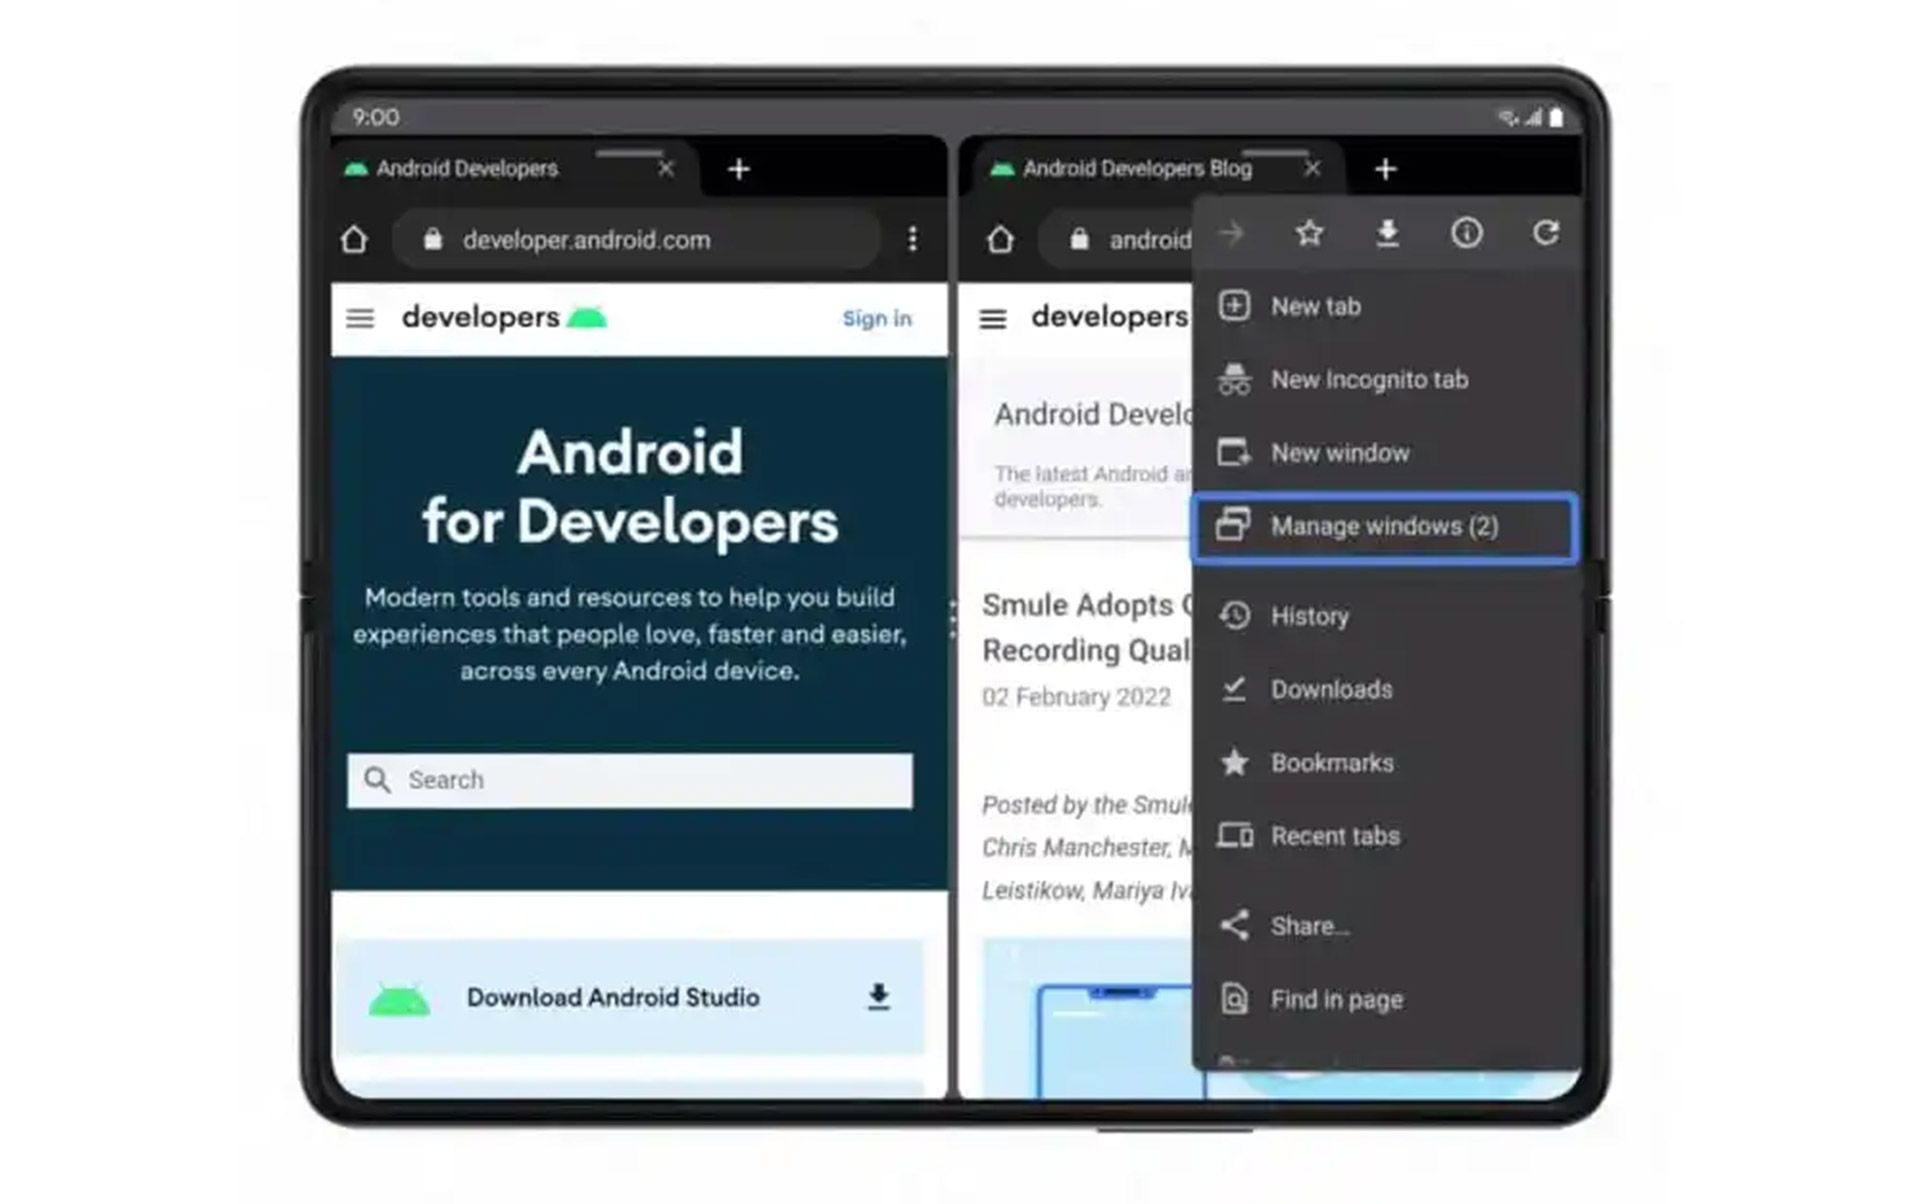The height and width of the screenshot is (1204, 1920).
Task: Choose New window in the menu
Action: click(x=1386, y=453)
